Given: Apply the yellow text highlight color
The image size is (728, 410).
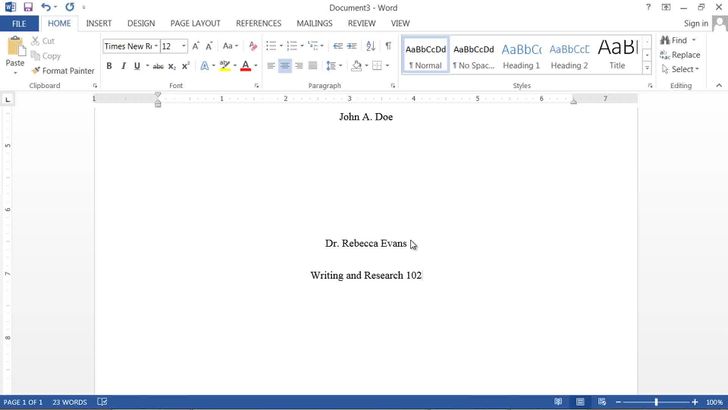Looking at the screenshot, I should click(x=225, y=66).
